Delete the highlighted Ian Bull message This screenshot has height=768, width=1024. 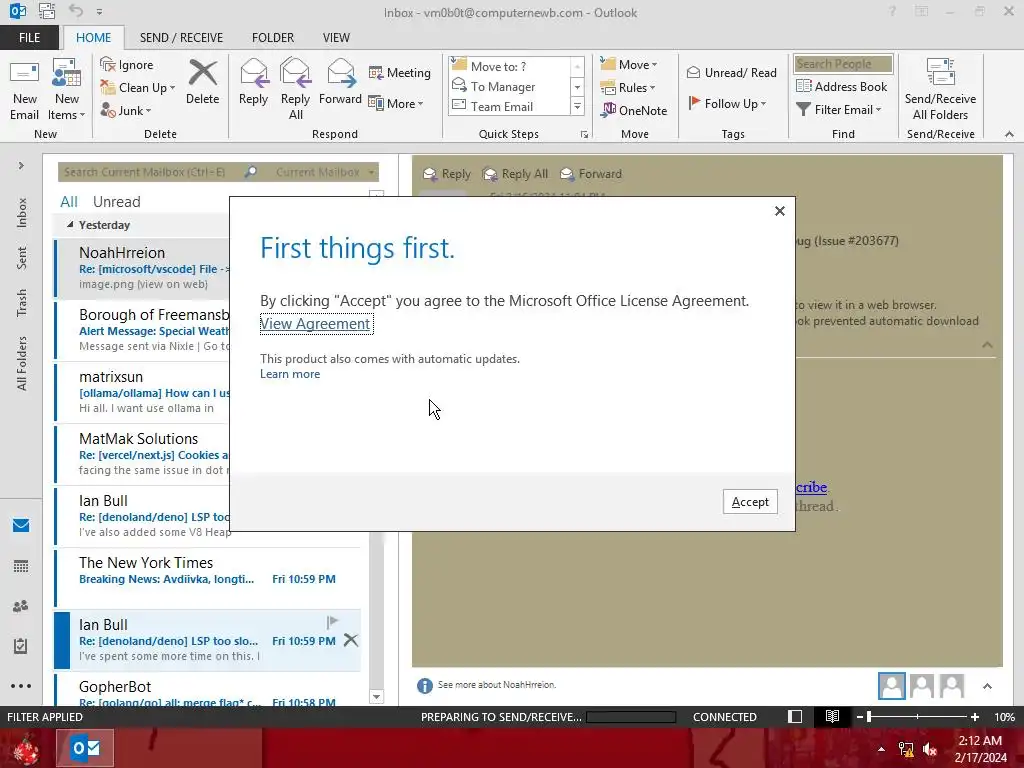point(351,640)
